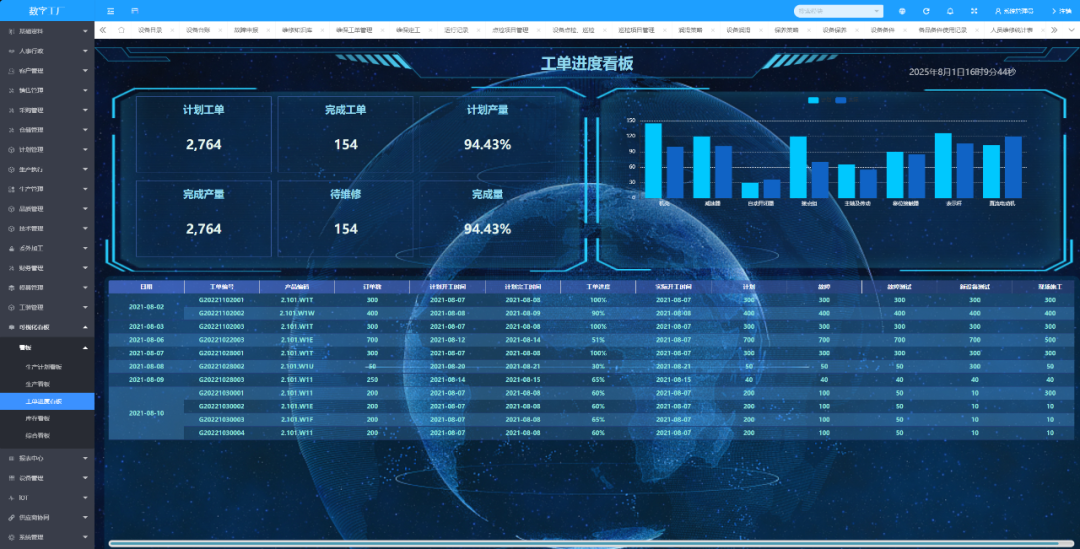Toggle fullscreen via the header expand icon
The image size is (1080, 549).
point(974,11)
